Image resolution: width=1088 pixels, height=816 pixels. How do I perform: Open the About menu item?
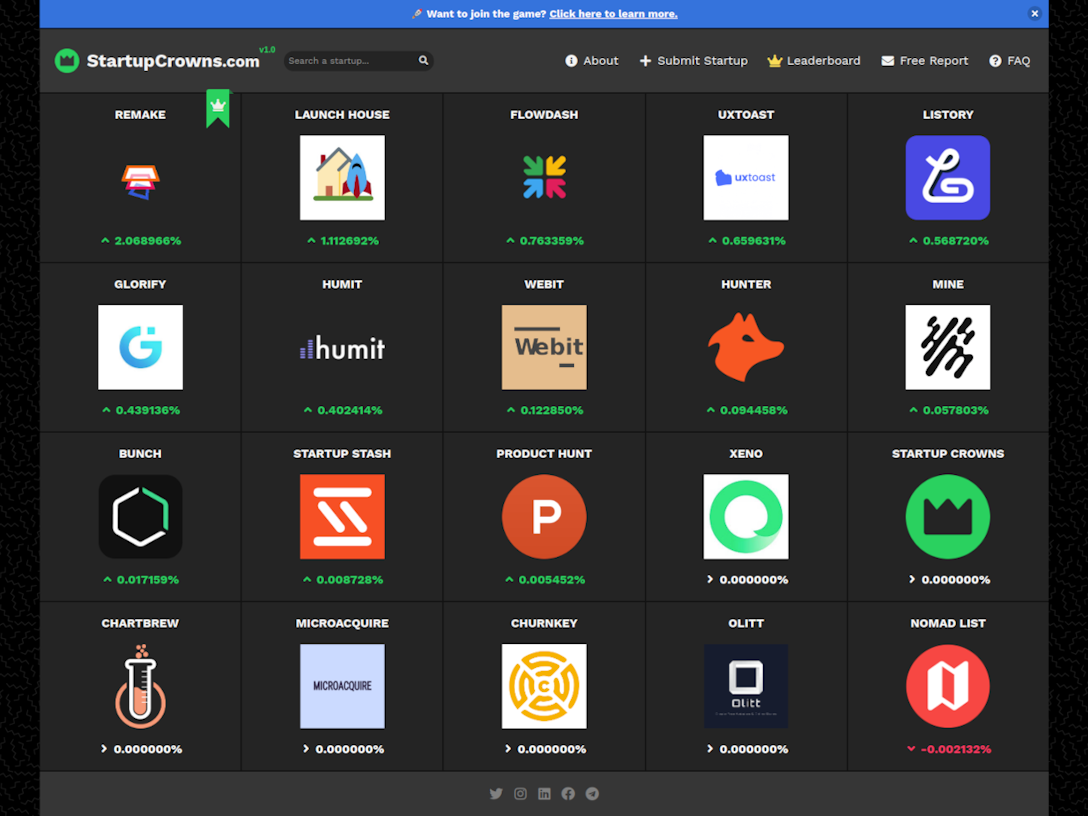point(592,61)
